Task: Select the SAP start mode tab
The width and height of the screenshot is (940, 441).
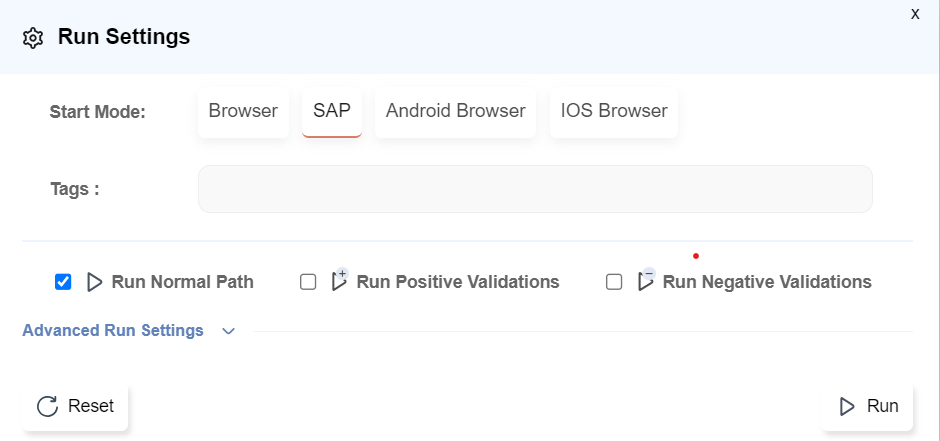Action: pyautogui.click(x=332, y=111)
